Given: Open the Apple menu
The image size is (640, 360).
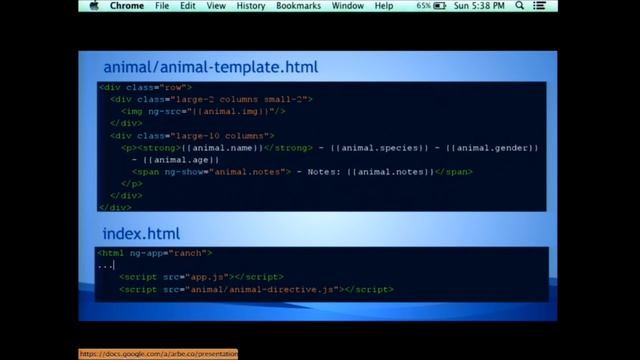Looking at the screenshot, I should point(94,6).
